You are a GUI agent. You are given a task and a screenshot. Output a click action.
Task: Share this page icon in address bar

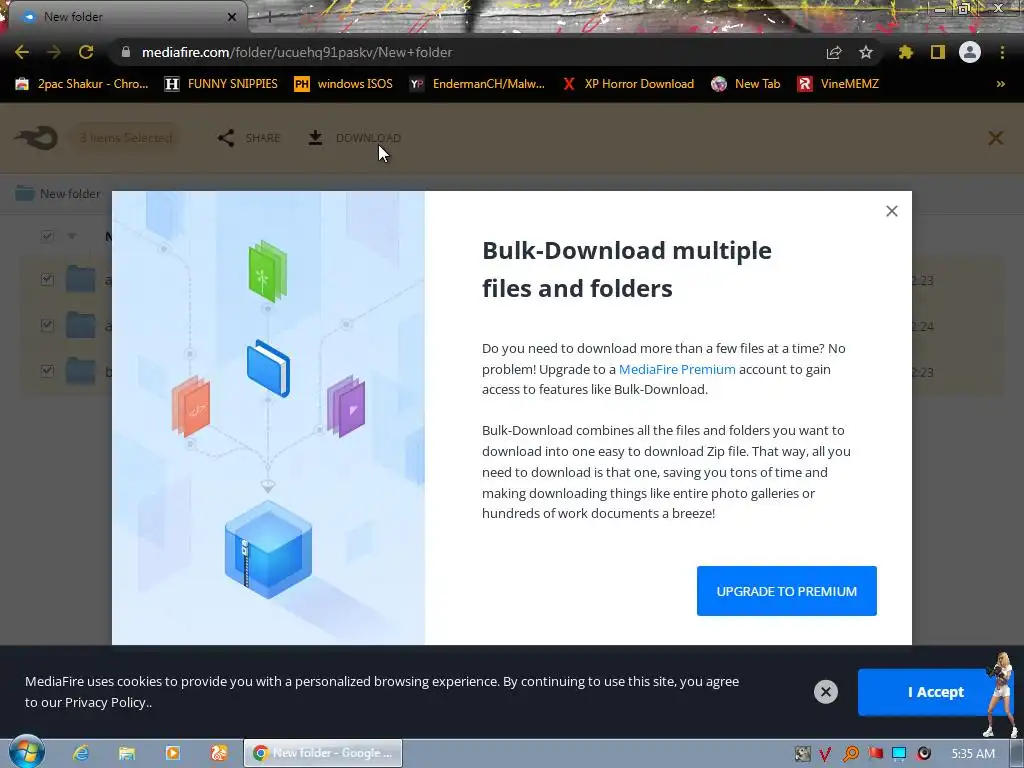(x=834, y=52)
